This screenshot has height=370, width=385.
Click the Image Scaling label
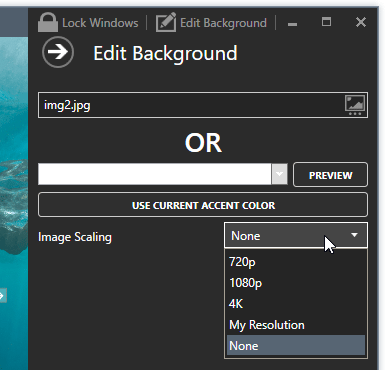[75, 237]
